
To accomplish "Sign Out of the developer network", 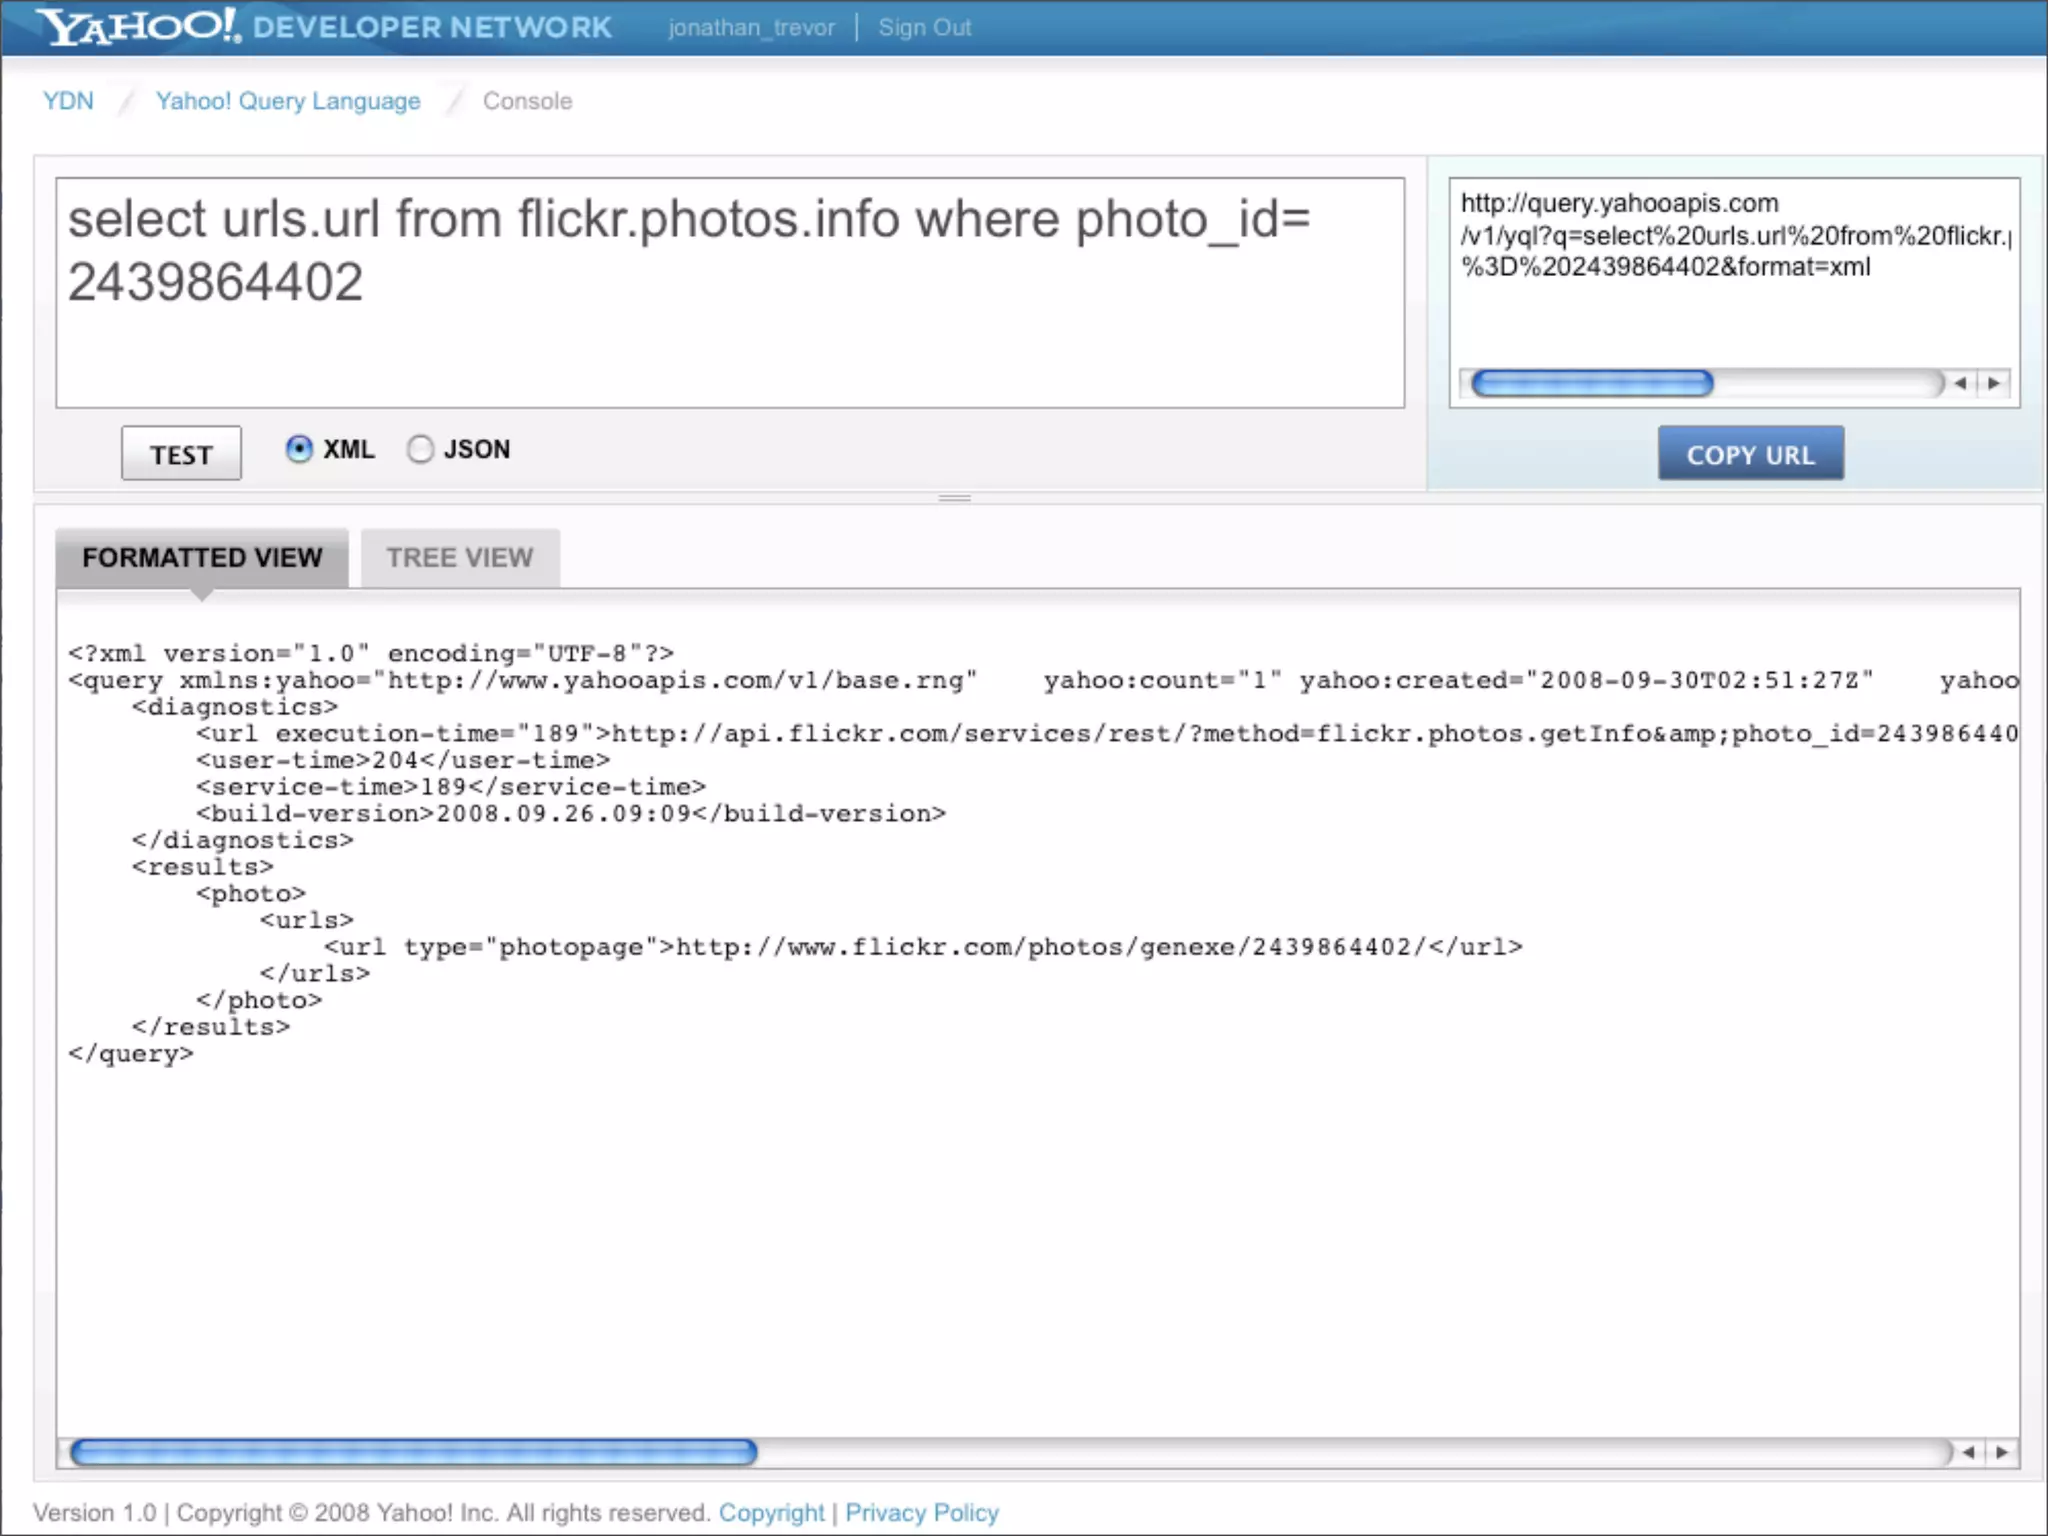I will click(x=925, y=28).
